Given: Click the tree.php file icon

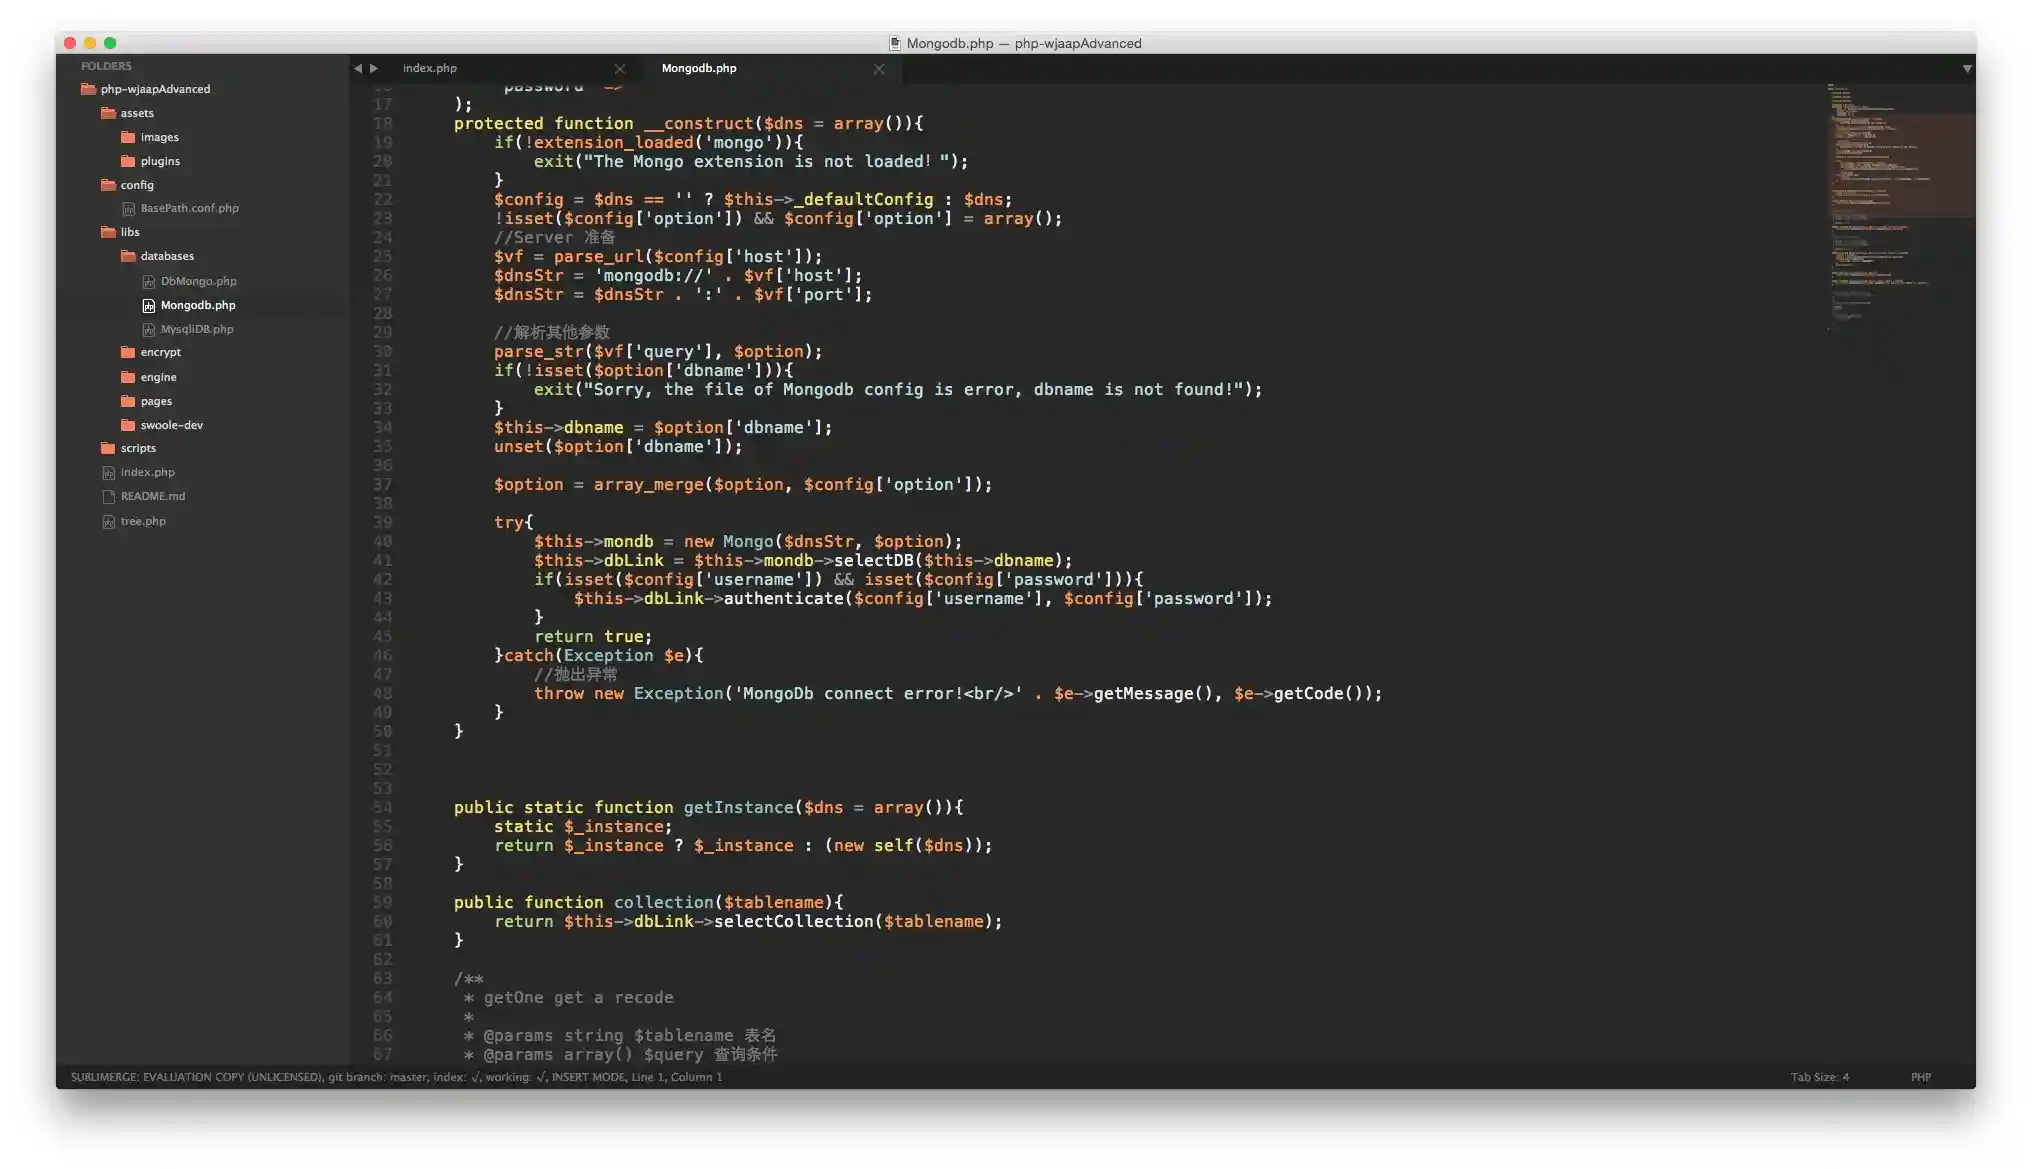Looking at the screenshot, I should coord(108,521).
